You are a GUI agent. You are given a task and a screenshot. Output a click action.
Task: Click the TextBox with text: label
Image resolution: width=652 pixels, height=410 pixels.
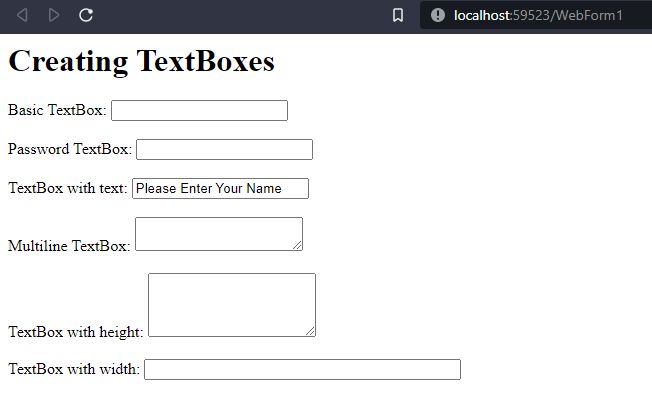pos(68,188)
